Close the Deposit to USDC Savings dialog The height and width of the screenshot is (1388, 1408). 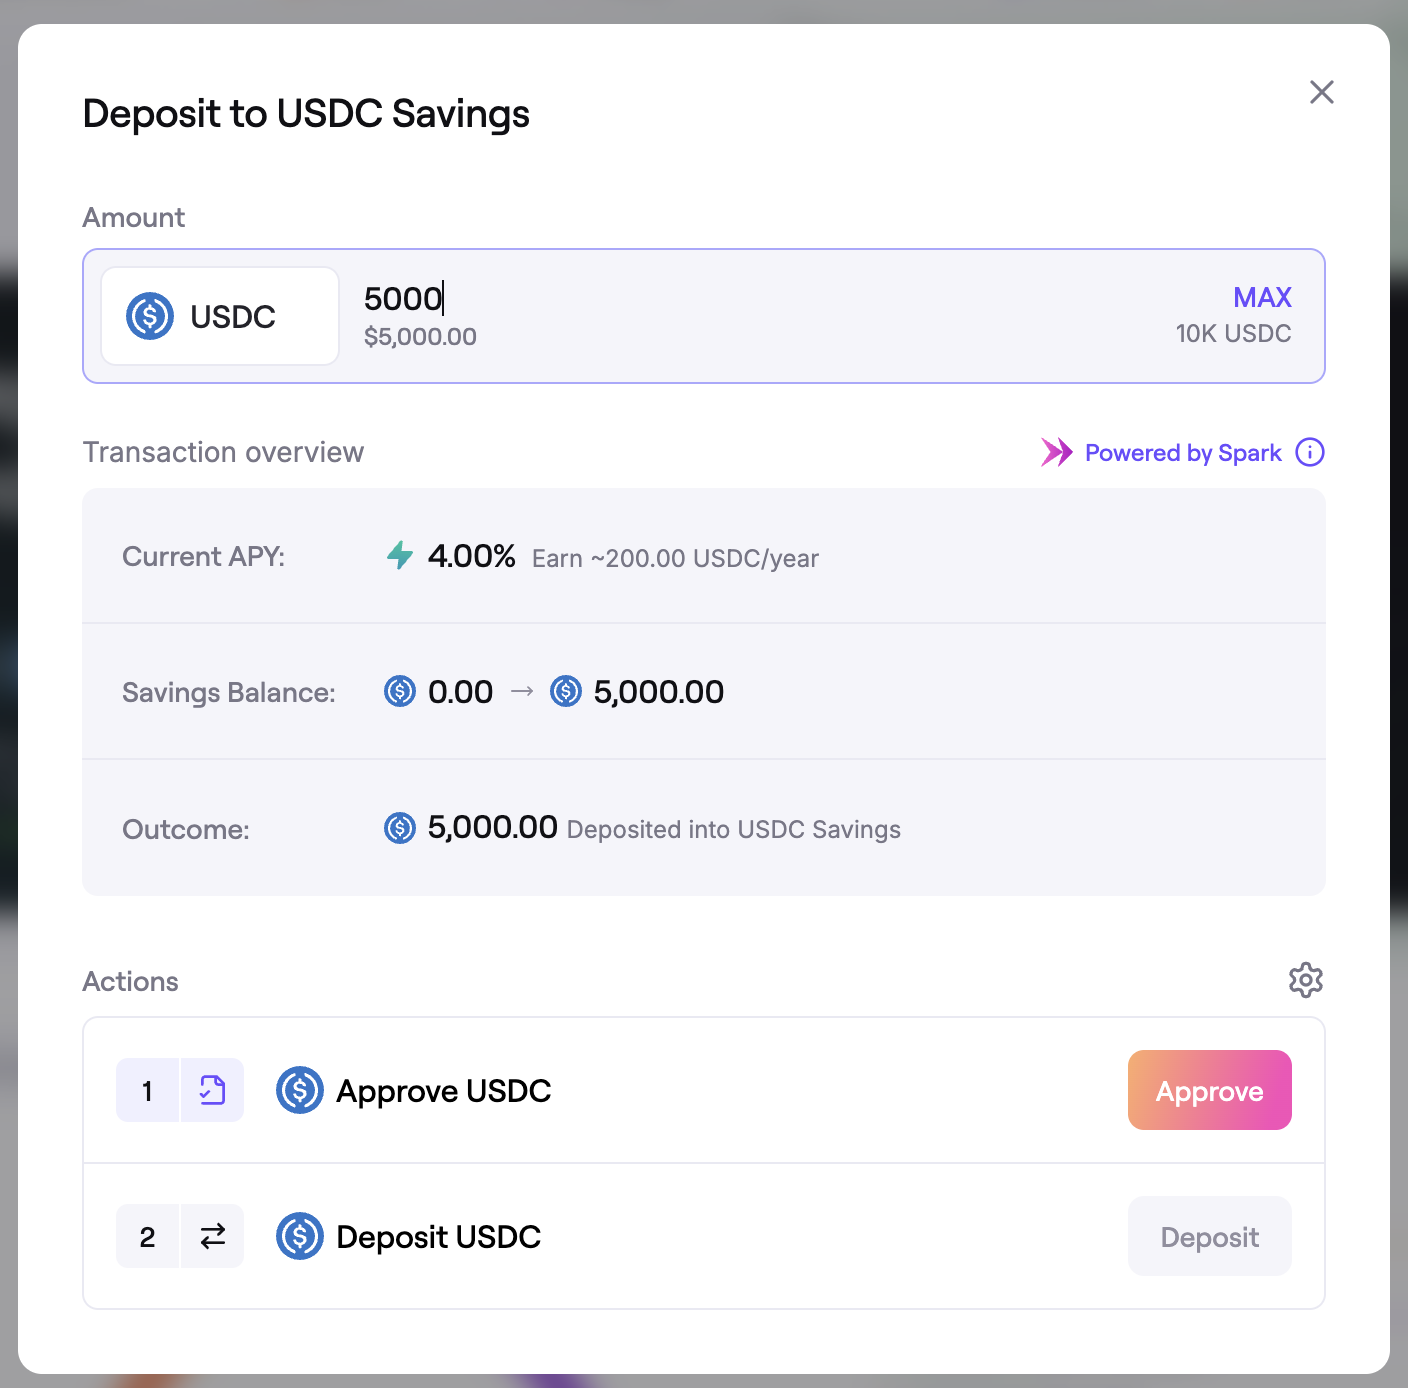pyautogui.click(x=1321, y=92)
